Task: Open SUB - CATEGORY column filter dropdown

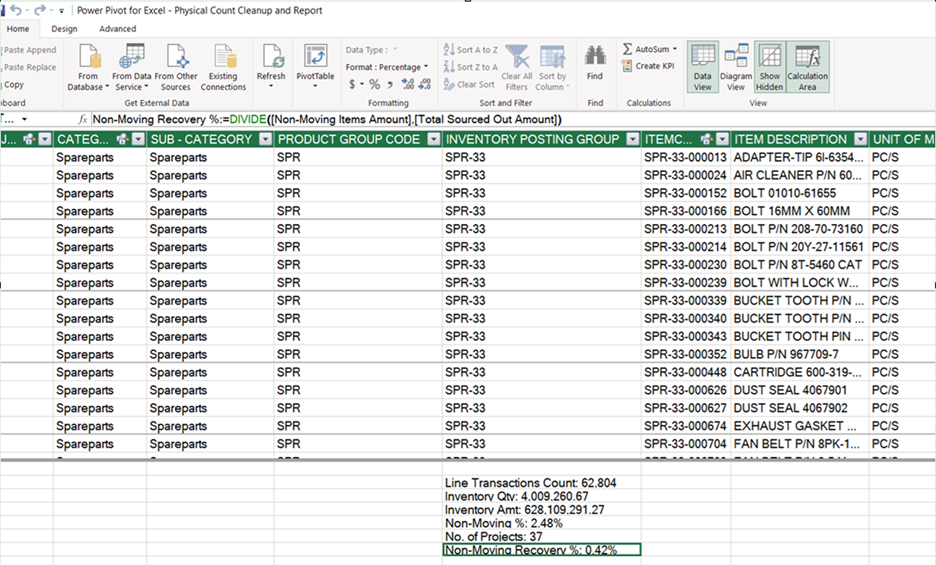Action: [x=266, y=139]
